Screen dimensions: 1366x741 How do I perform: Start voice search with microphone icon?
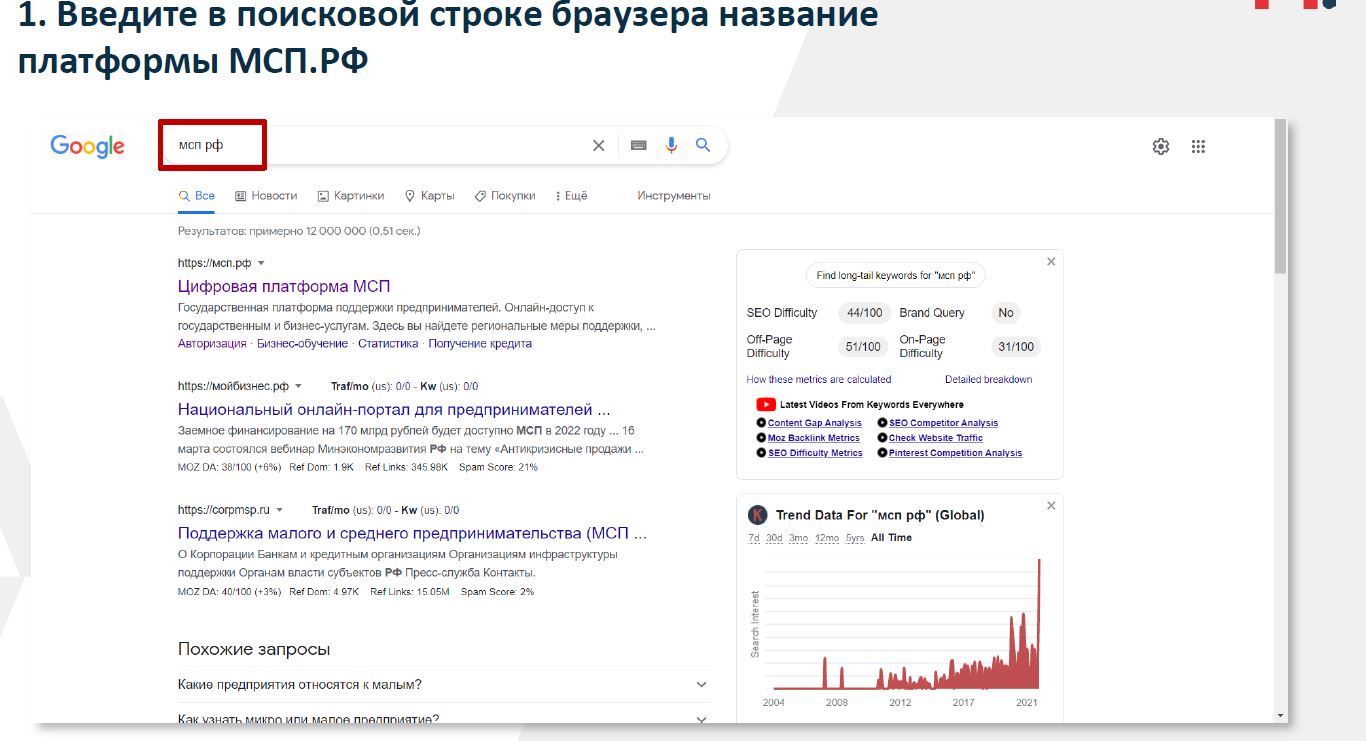(x=671, y=146)
